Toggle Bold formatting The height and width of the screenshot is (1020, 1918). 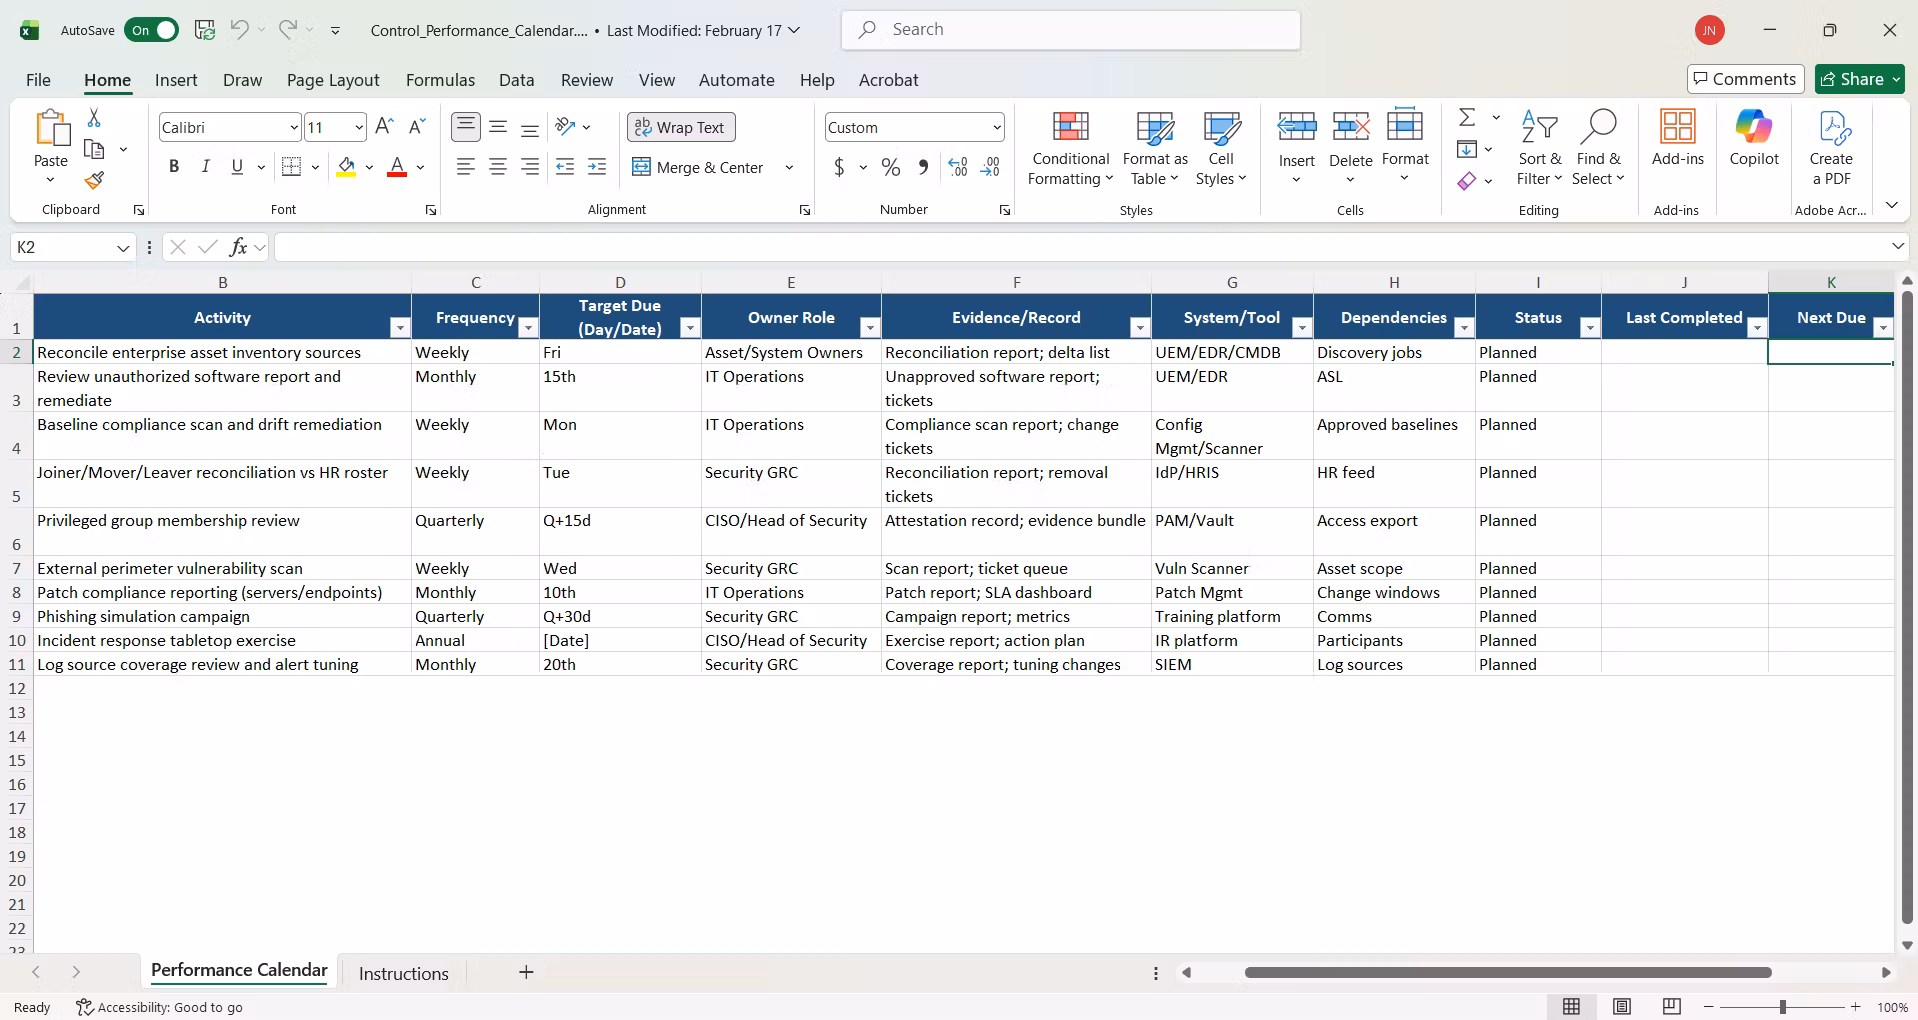click(174, 167)
